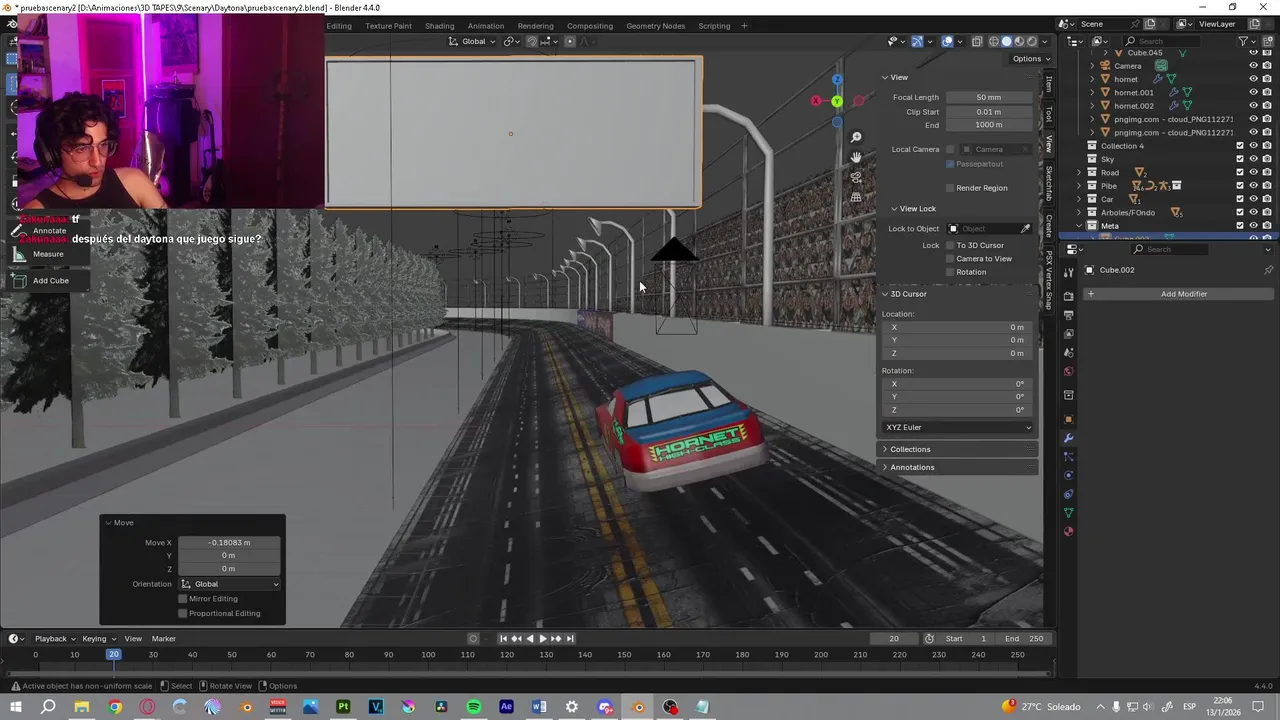Toggle viewport visibility of Sky collection
The height and width of the screenshot is (720, 1280).
click(1253, 159)
